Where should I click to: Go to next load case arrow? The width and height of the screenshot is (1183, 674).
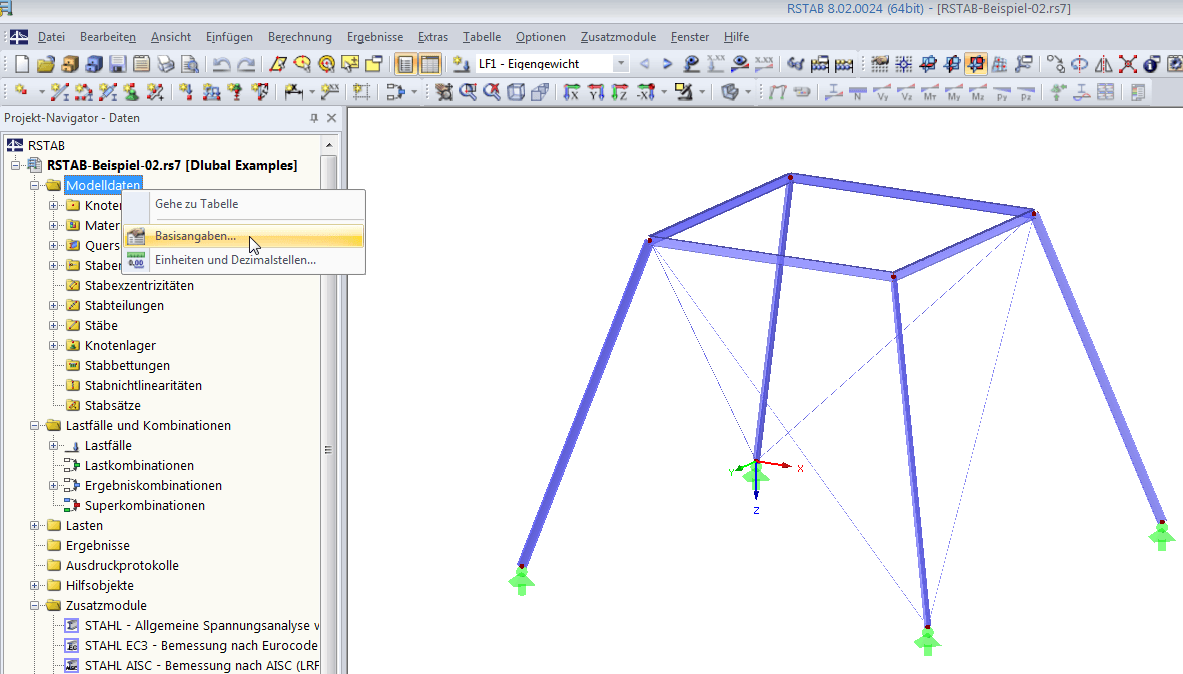668,64
